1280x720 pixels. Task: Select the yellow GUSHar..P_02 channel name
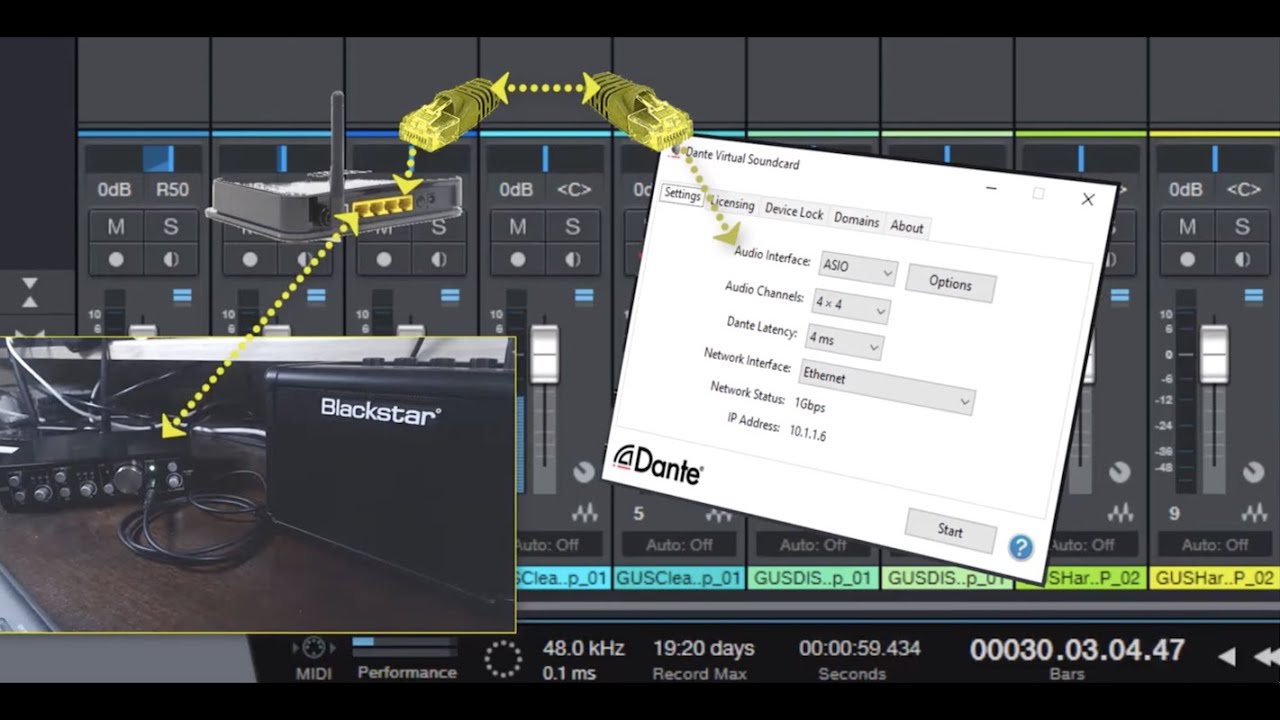click(x=1214, y=578)
